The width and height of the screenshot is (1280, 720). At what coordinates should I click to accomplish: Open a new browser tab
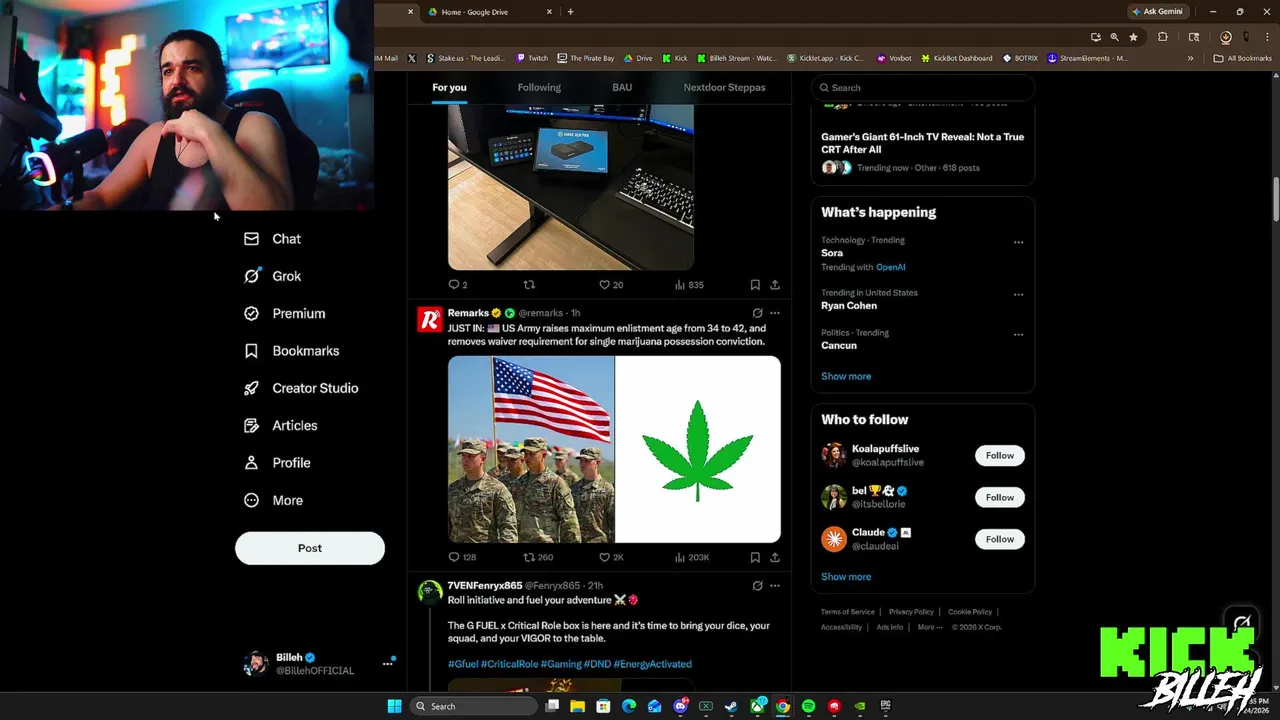[570, 12]
